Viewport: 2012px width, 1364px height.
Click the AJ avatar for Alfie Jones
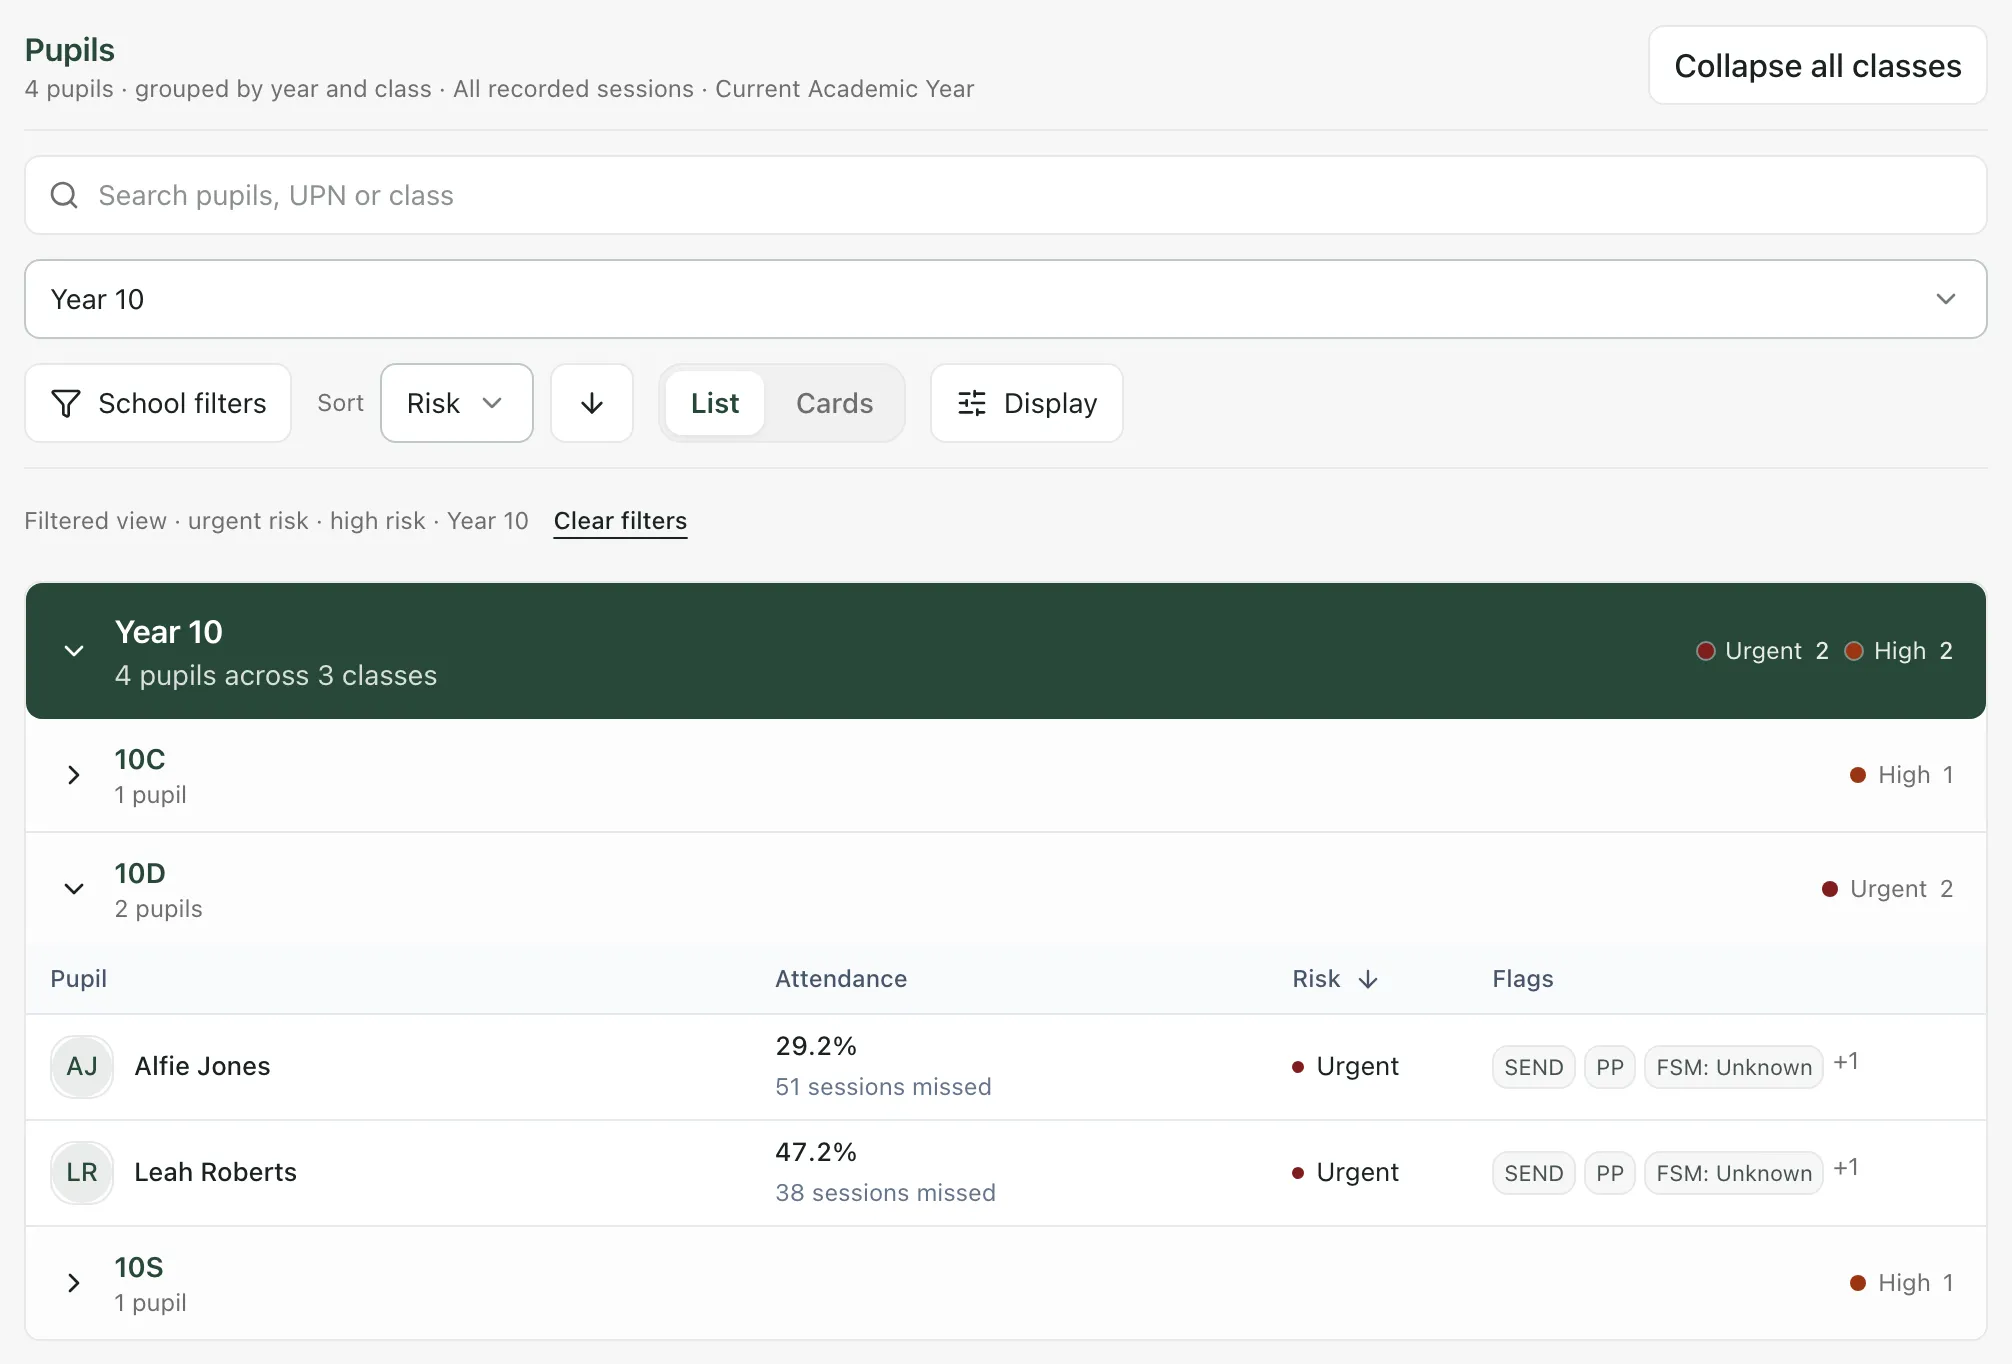(x=82, y=1067)
